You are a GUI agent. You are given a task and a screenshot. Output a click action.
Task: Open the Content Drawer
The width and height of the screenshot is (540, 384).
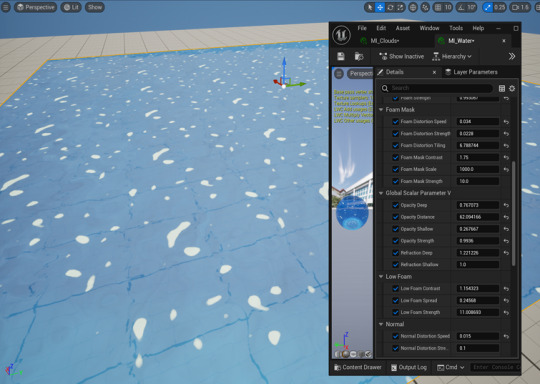click(x=358, y=367)
